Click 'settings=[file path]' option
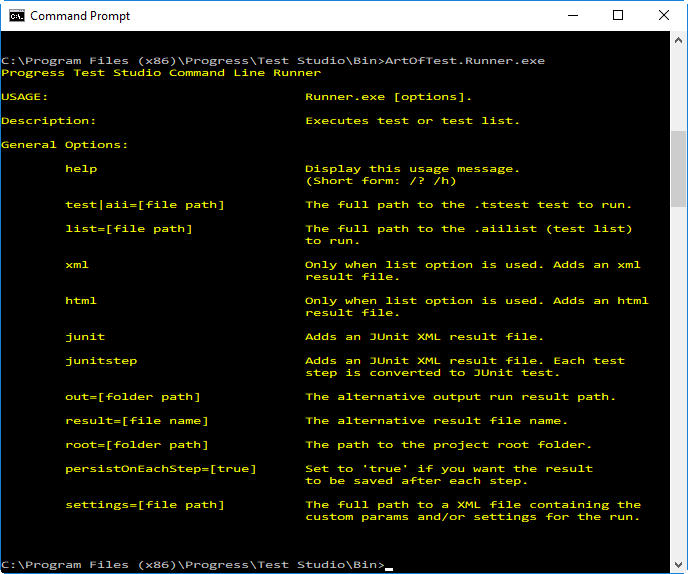 click(x=145, y=505)
